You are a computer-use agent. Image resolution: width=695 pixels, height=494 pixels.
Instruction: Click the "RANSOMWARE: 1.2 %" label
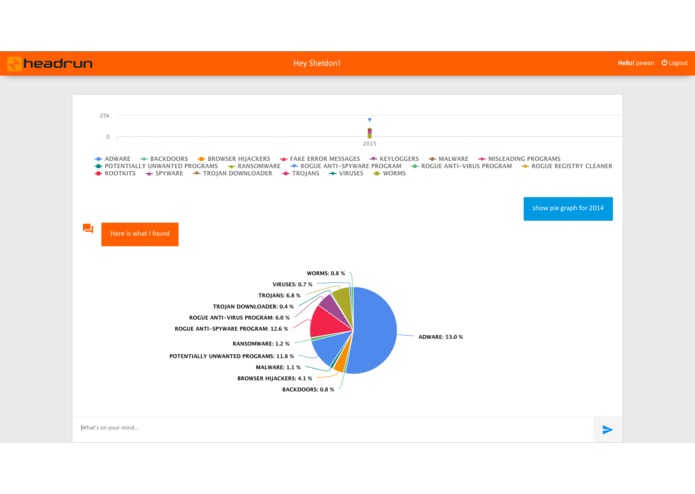click(x=261, y=344)
